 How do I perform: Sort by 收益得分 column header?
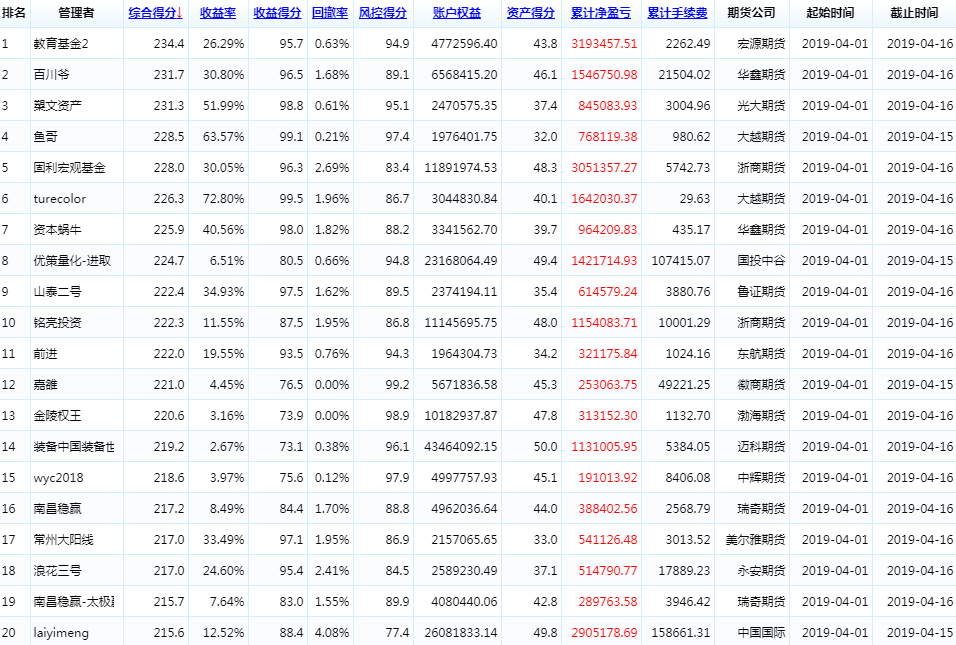[x=277, y=13]
